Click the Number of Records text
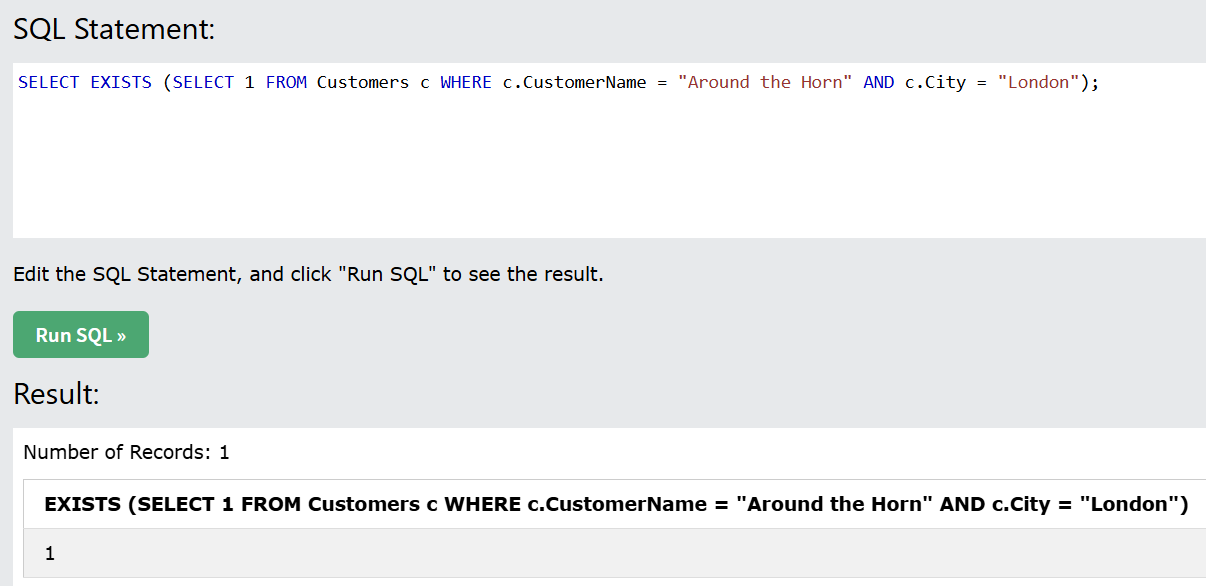Image resolution: width=1206 pixels, height=586 pixels. [x=126, y=452]
